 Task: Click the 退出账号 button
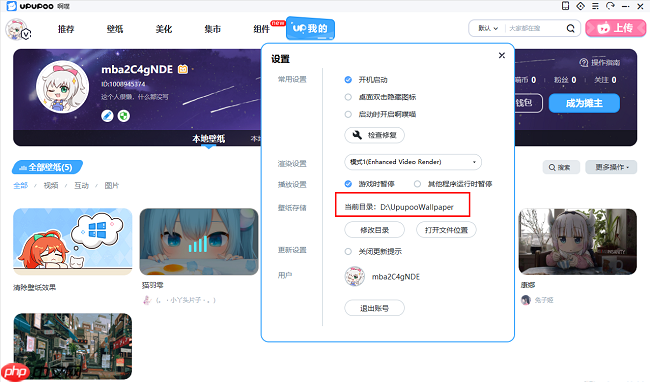[374, 308]
